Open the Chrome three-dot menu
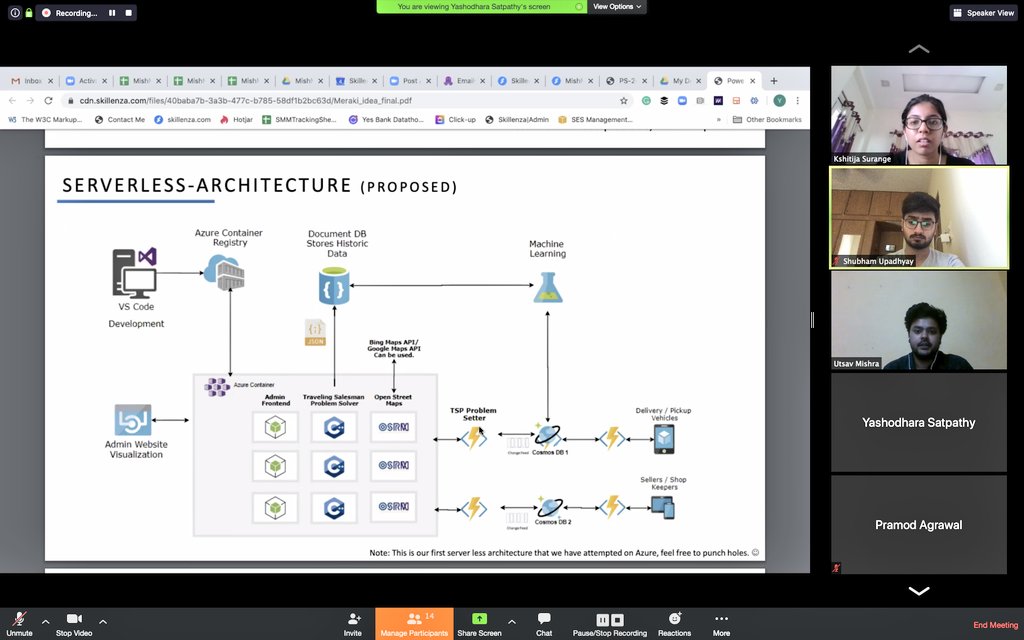 [x=797, y=101]
